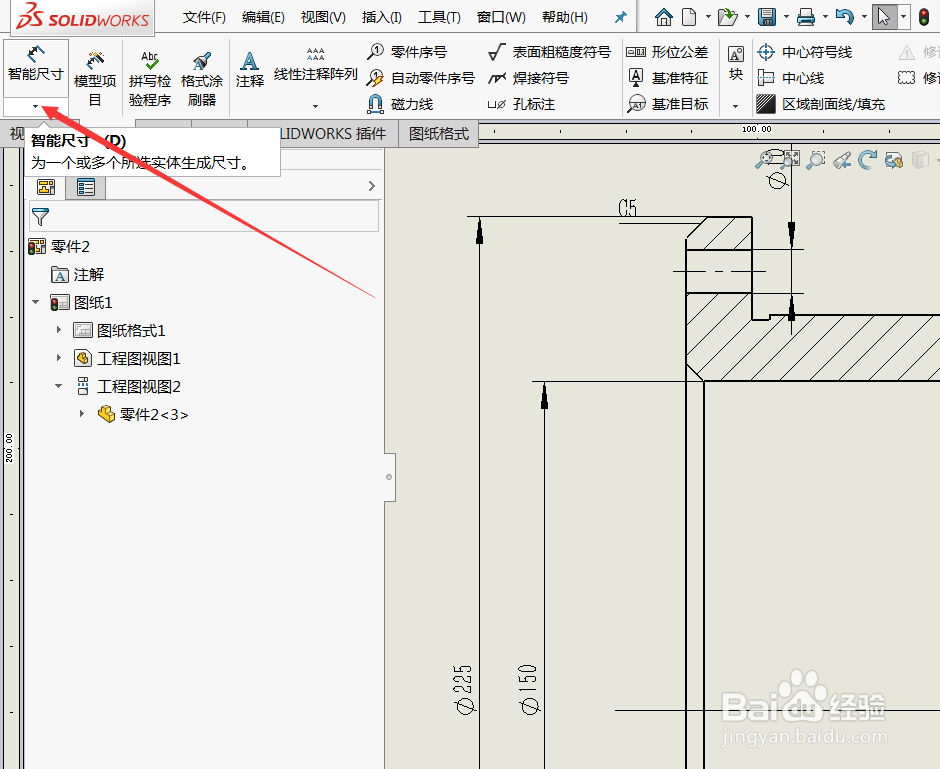
Task: Expand the New document dropdown arrow
Action: pos(708,17)
